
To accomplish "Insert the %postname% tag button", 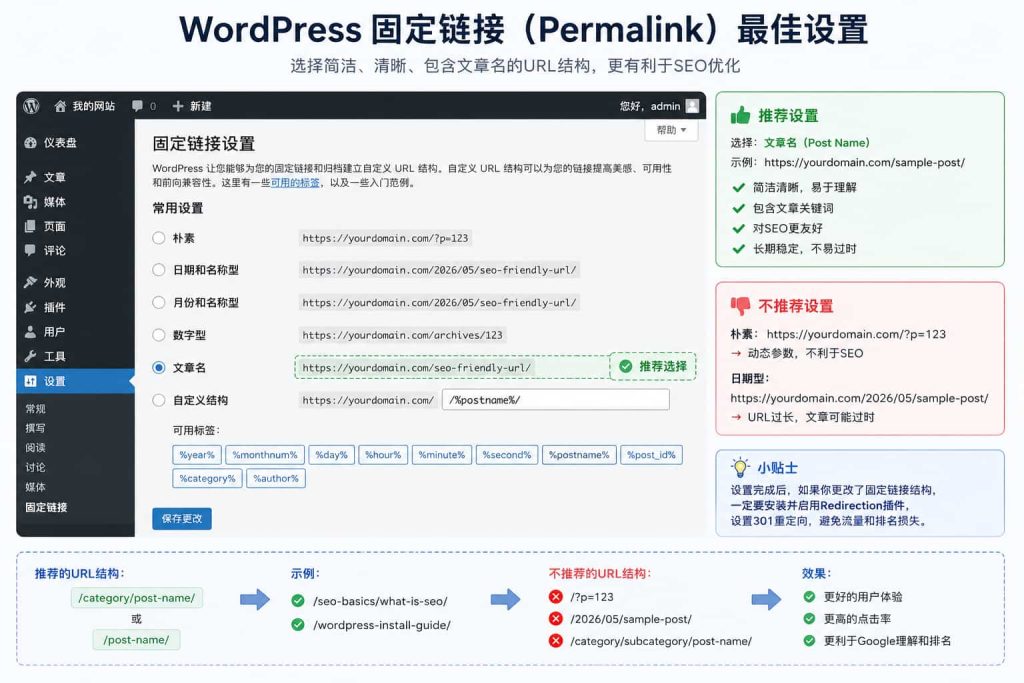I will coord(579,454).
